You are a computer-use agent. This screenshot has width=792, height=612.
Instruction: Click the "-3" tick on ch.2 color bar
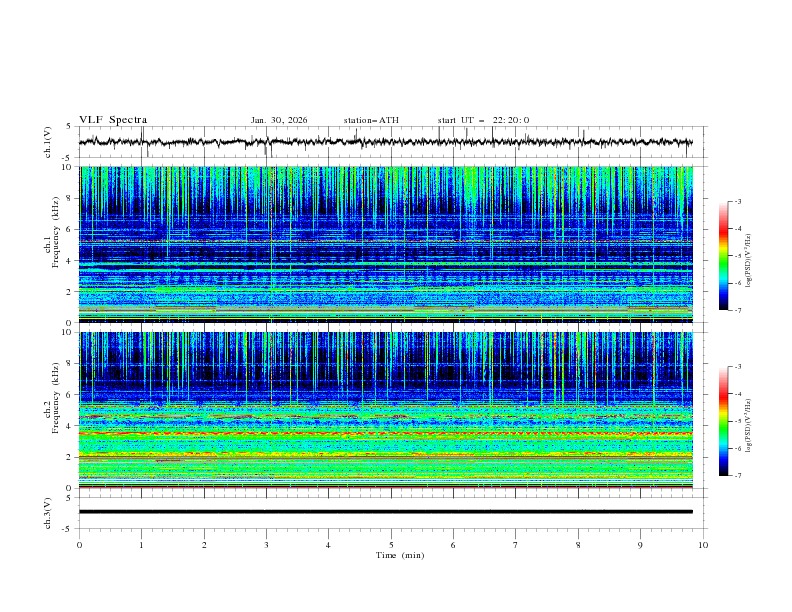tap(738, 367)
